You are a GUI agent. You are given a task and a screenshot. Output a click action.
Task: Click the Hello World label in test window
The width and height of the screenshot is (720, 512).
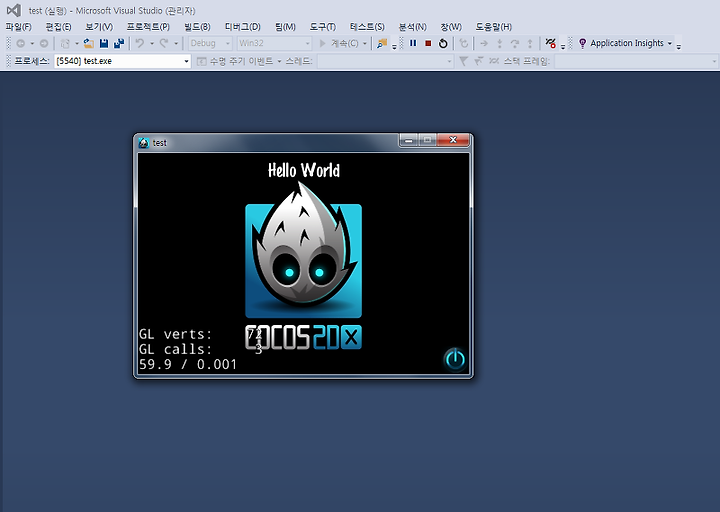(304, 170)
